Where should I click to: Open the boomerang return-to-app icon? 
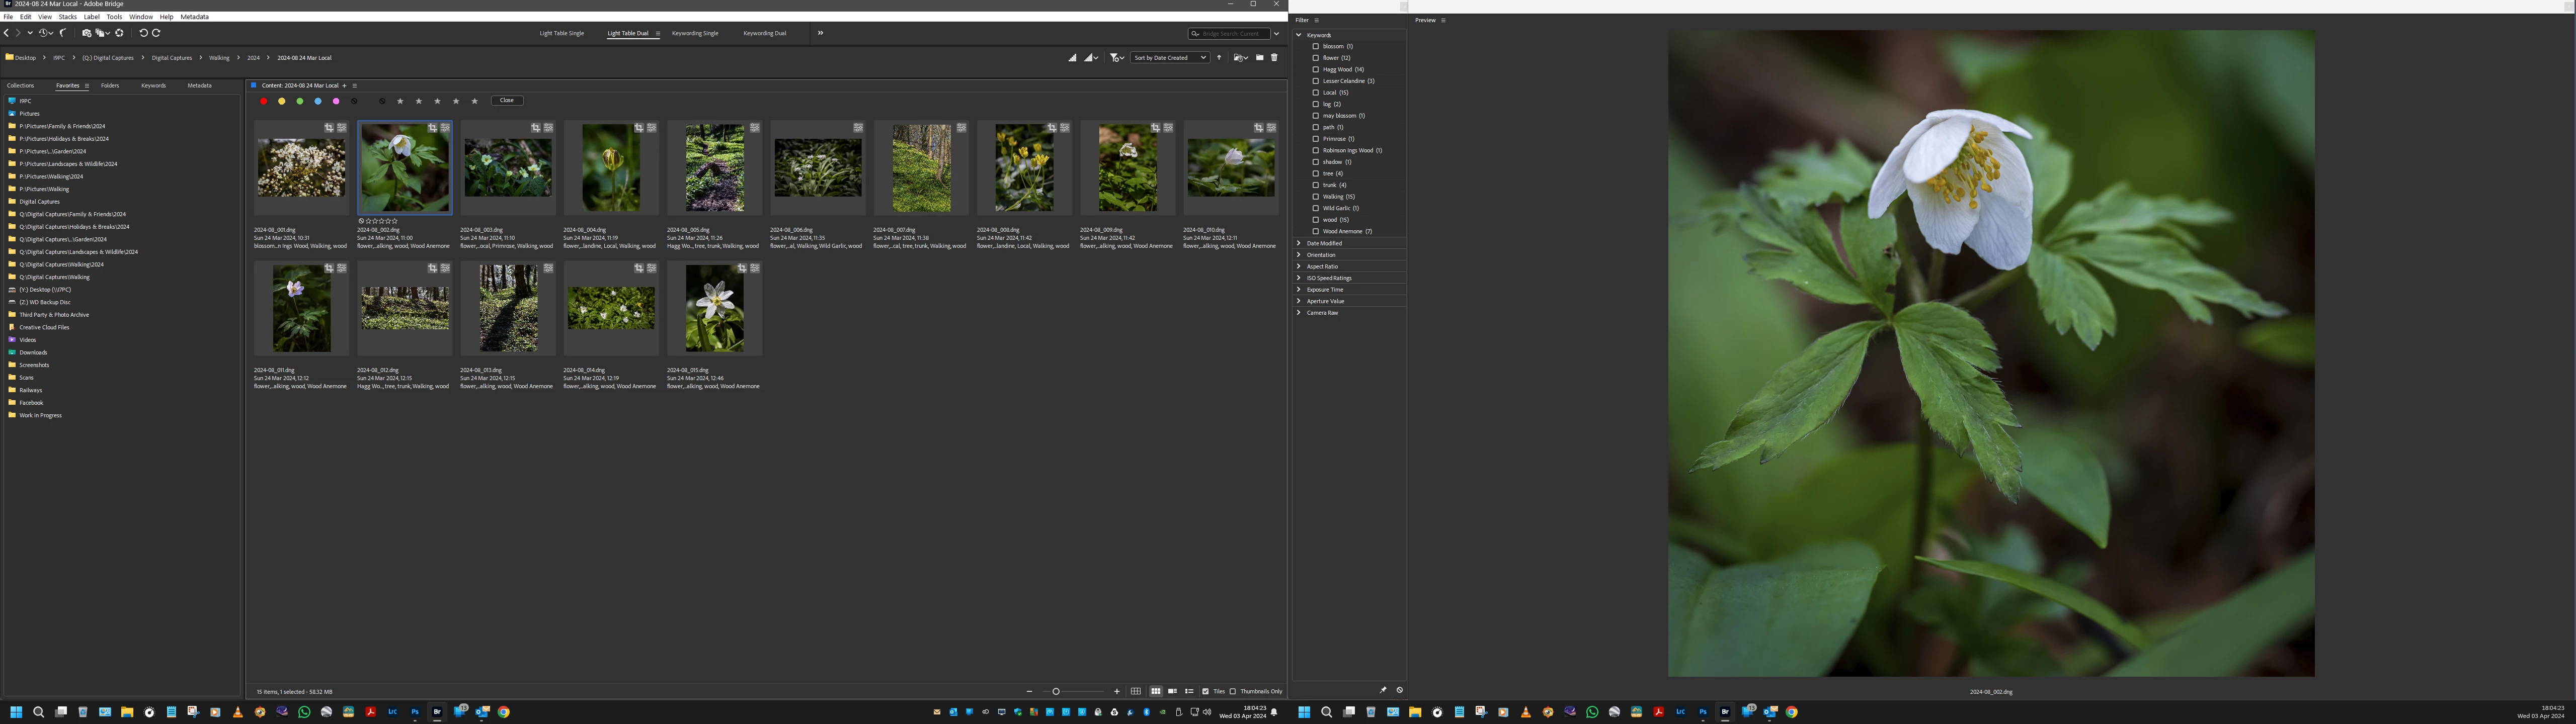pos(63,33)
